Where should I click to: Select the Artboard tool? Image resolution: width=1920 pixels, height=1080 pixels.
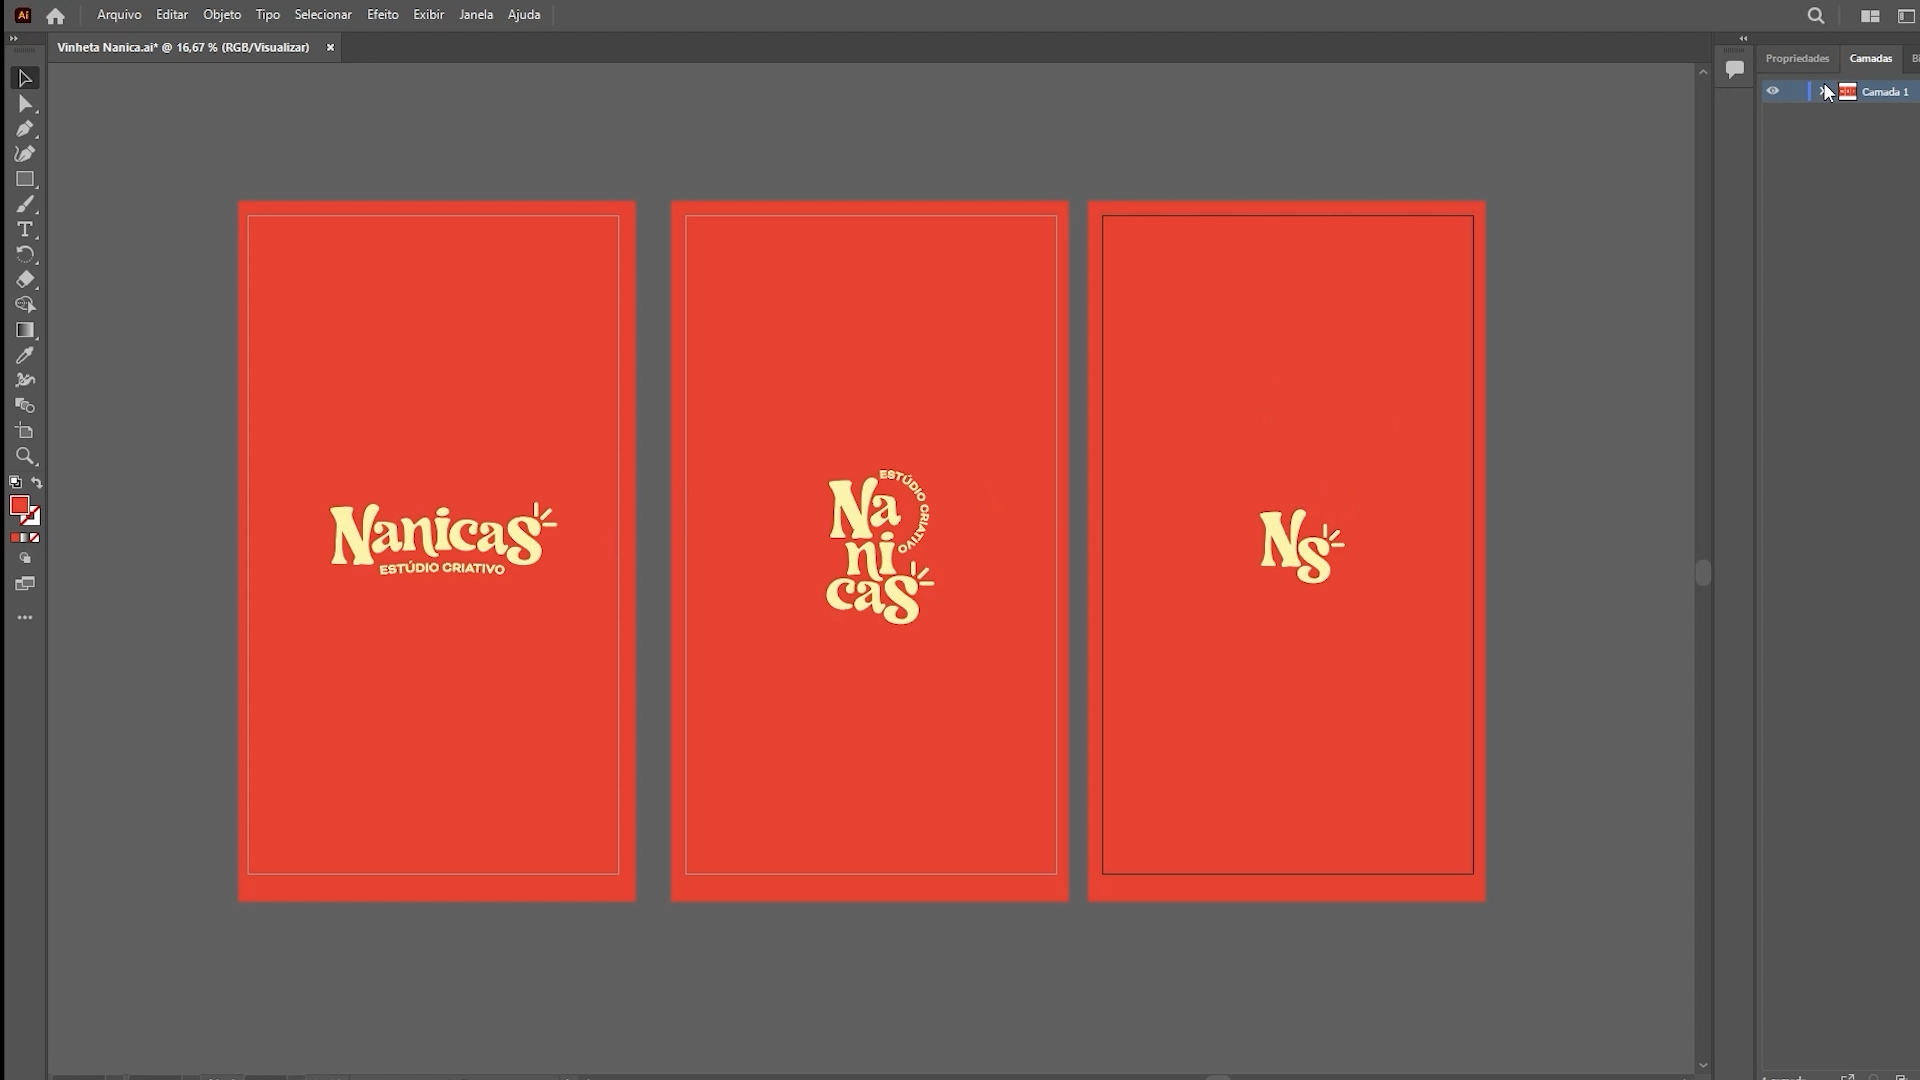[25, 431]
